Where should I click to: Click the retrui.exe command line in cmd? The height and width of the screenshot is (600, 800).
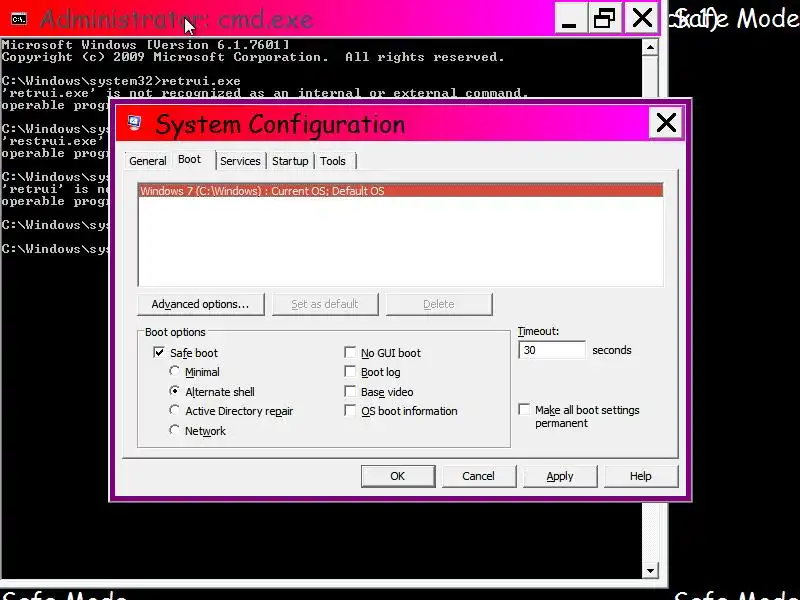coord(121,81)
